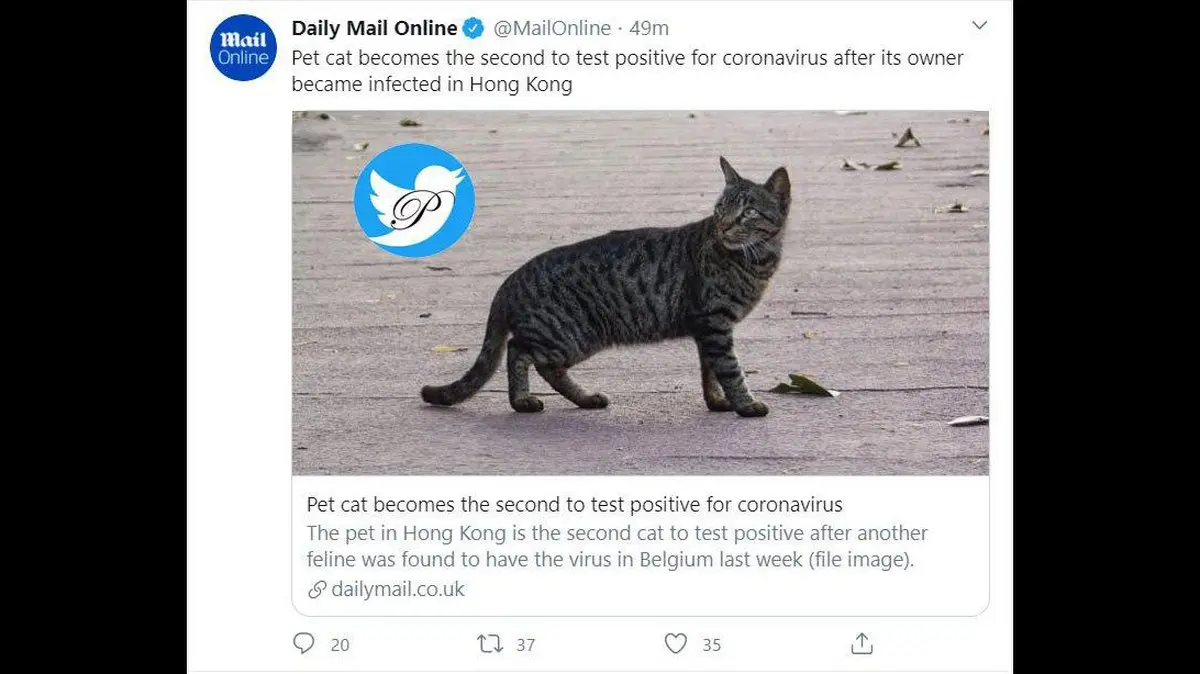
Task: Like the tweet with the heart icon
Action: click(676, 644)
